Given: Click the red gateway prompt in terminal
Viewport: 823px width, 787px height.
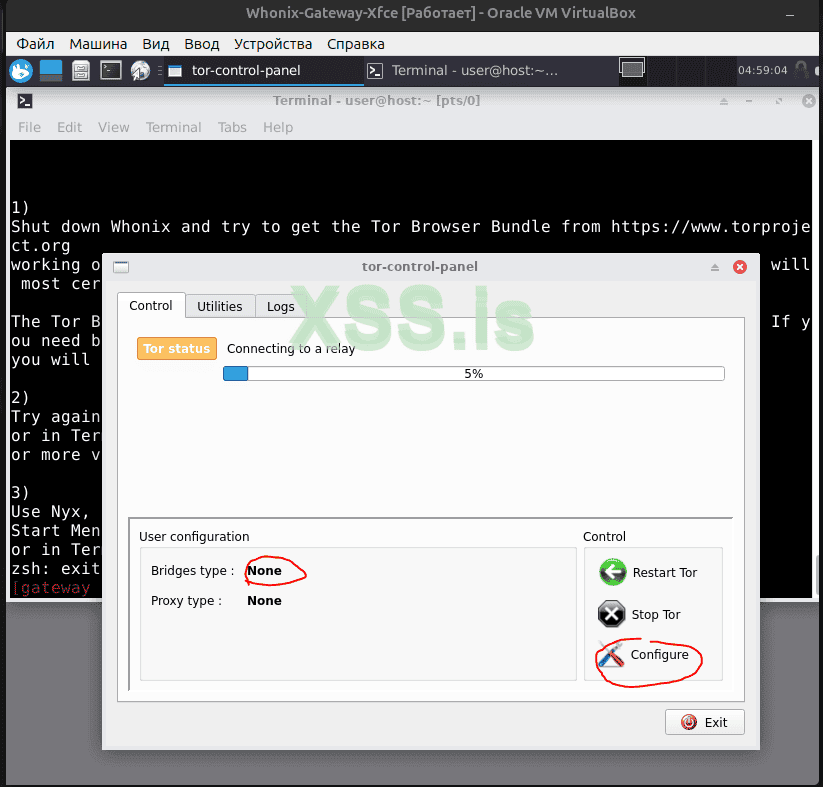Looking at the screenshot, I should [51, 588].
